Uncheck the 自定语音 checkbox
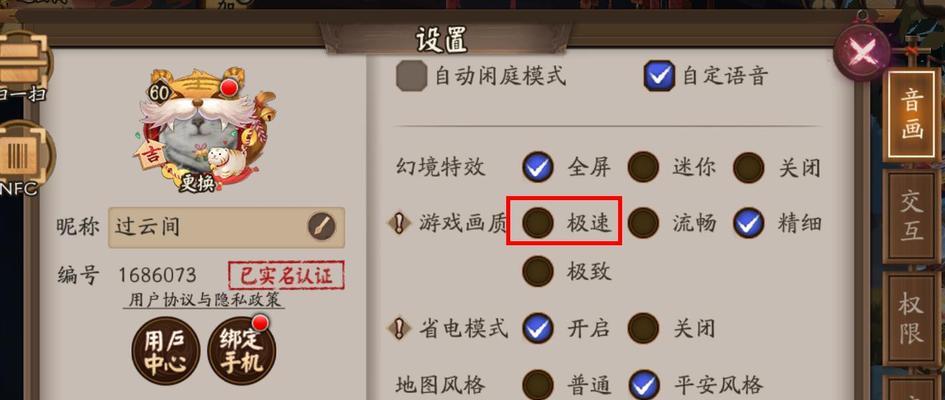This screenshot has width=945, height=400. click(x=659, y=76)
